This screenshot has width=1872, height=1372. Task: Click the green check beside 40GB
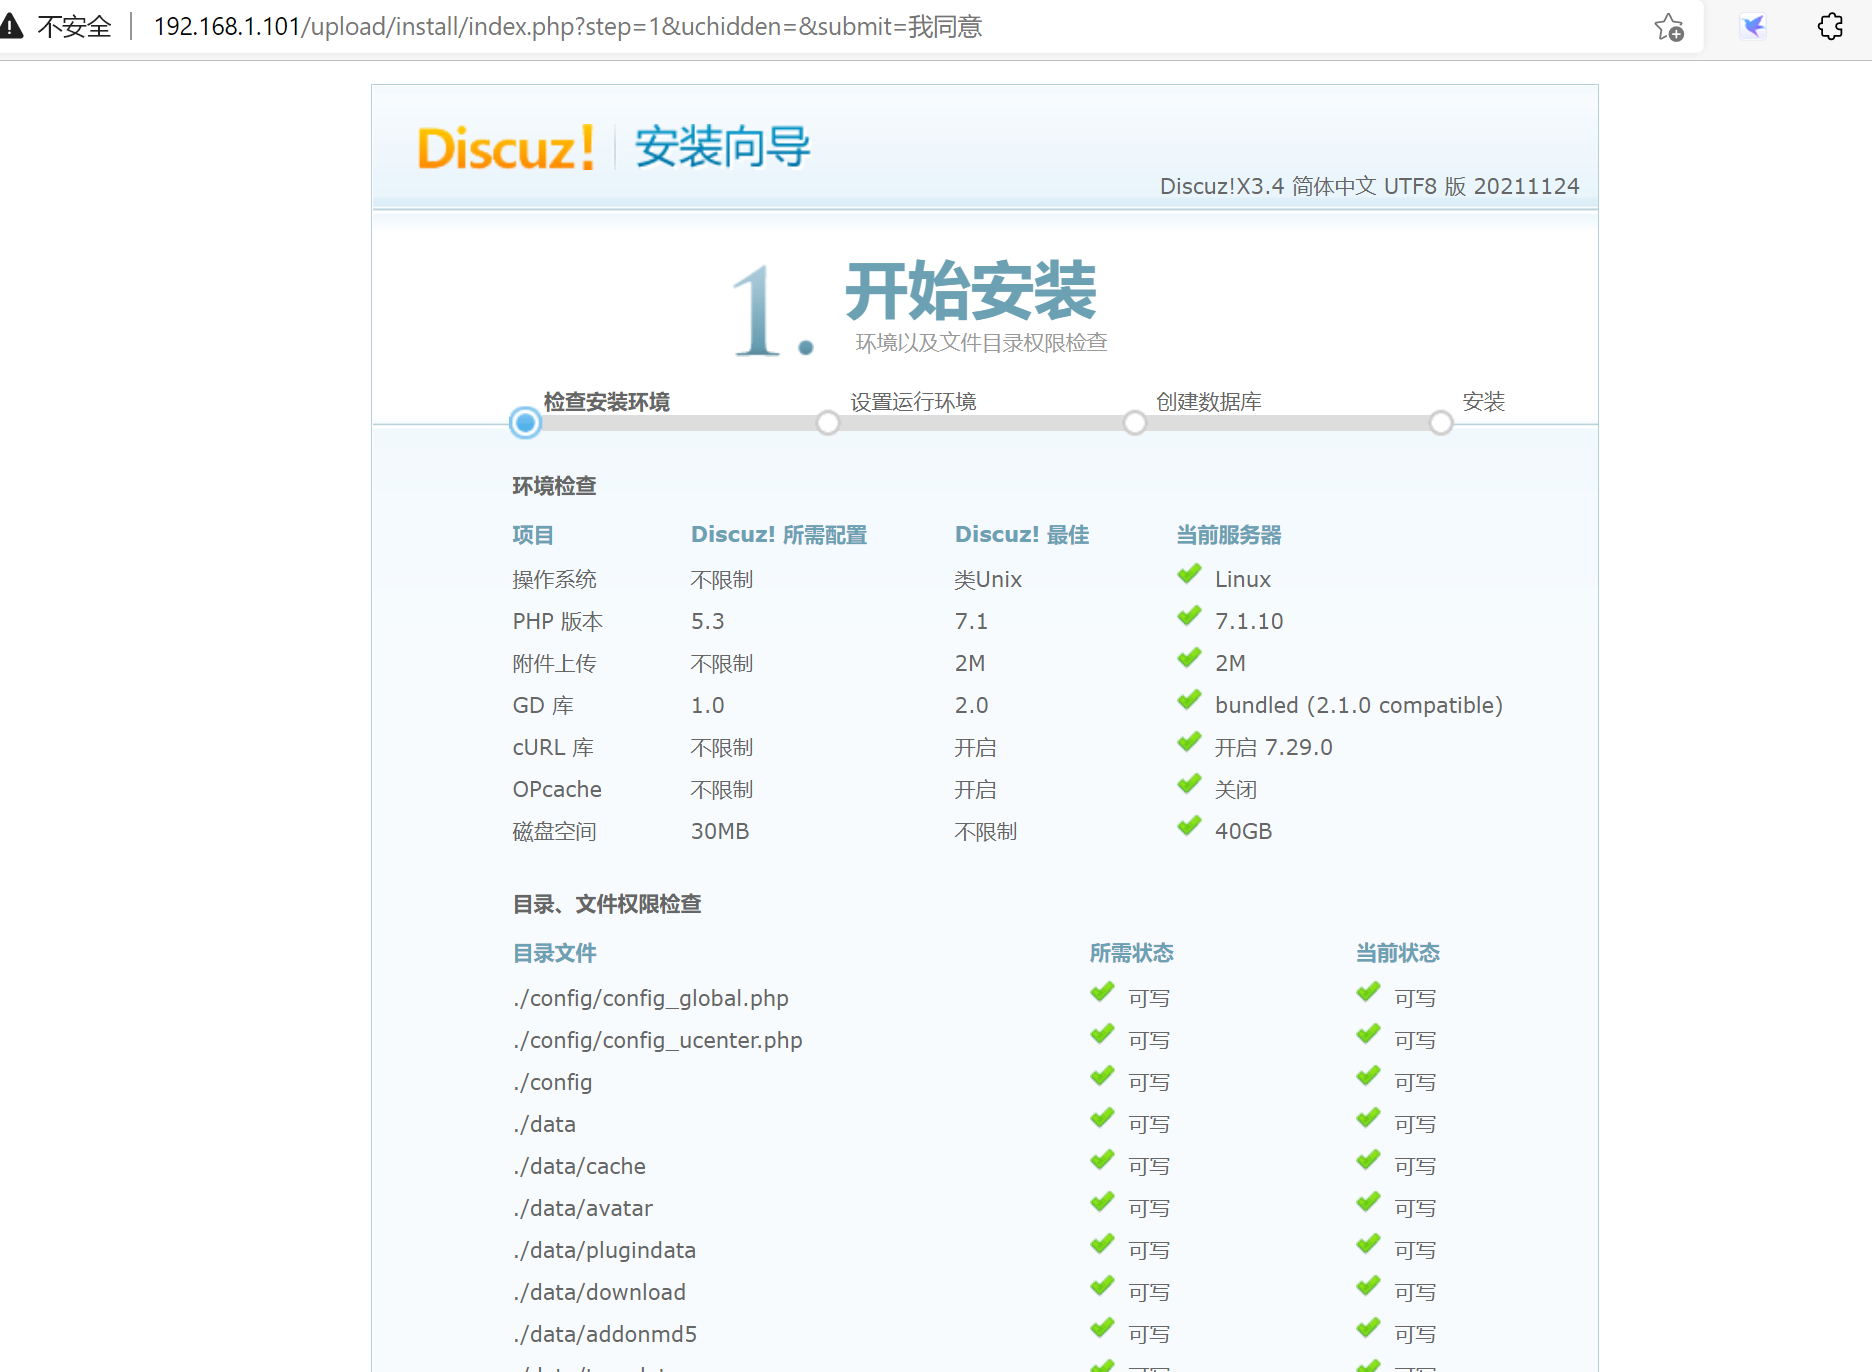click(1189, 827)
